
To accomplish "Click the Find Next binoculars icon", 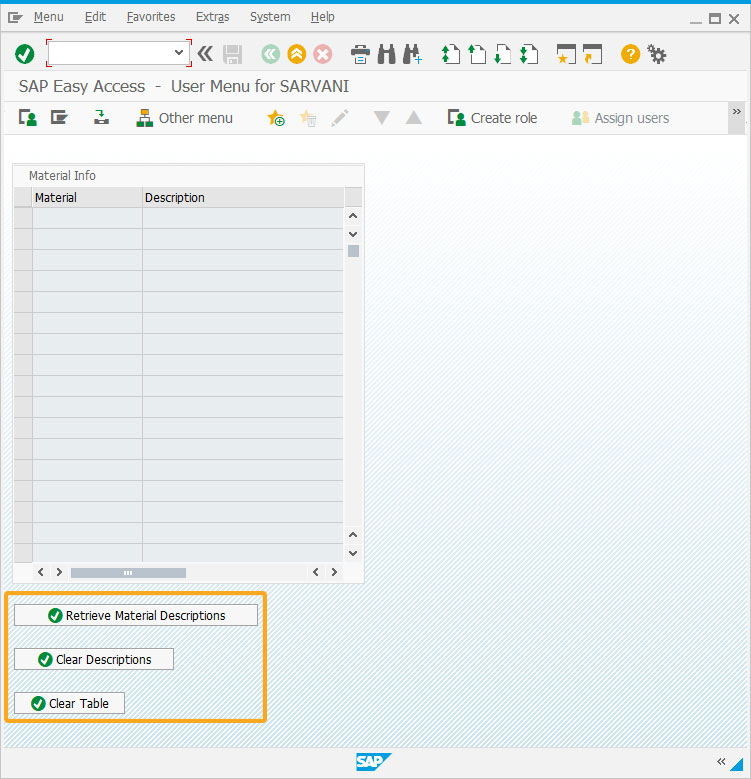I will point(412,54).
